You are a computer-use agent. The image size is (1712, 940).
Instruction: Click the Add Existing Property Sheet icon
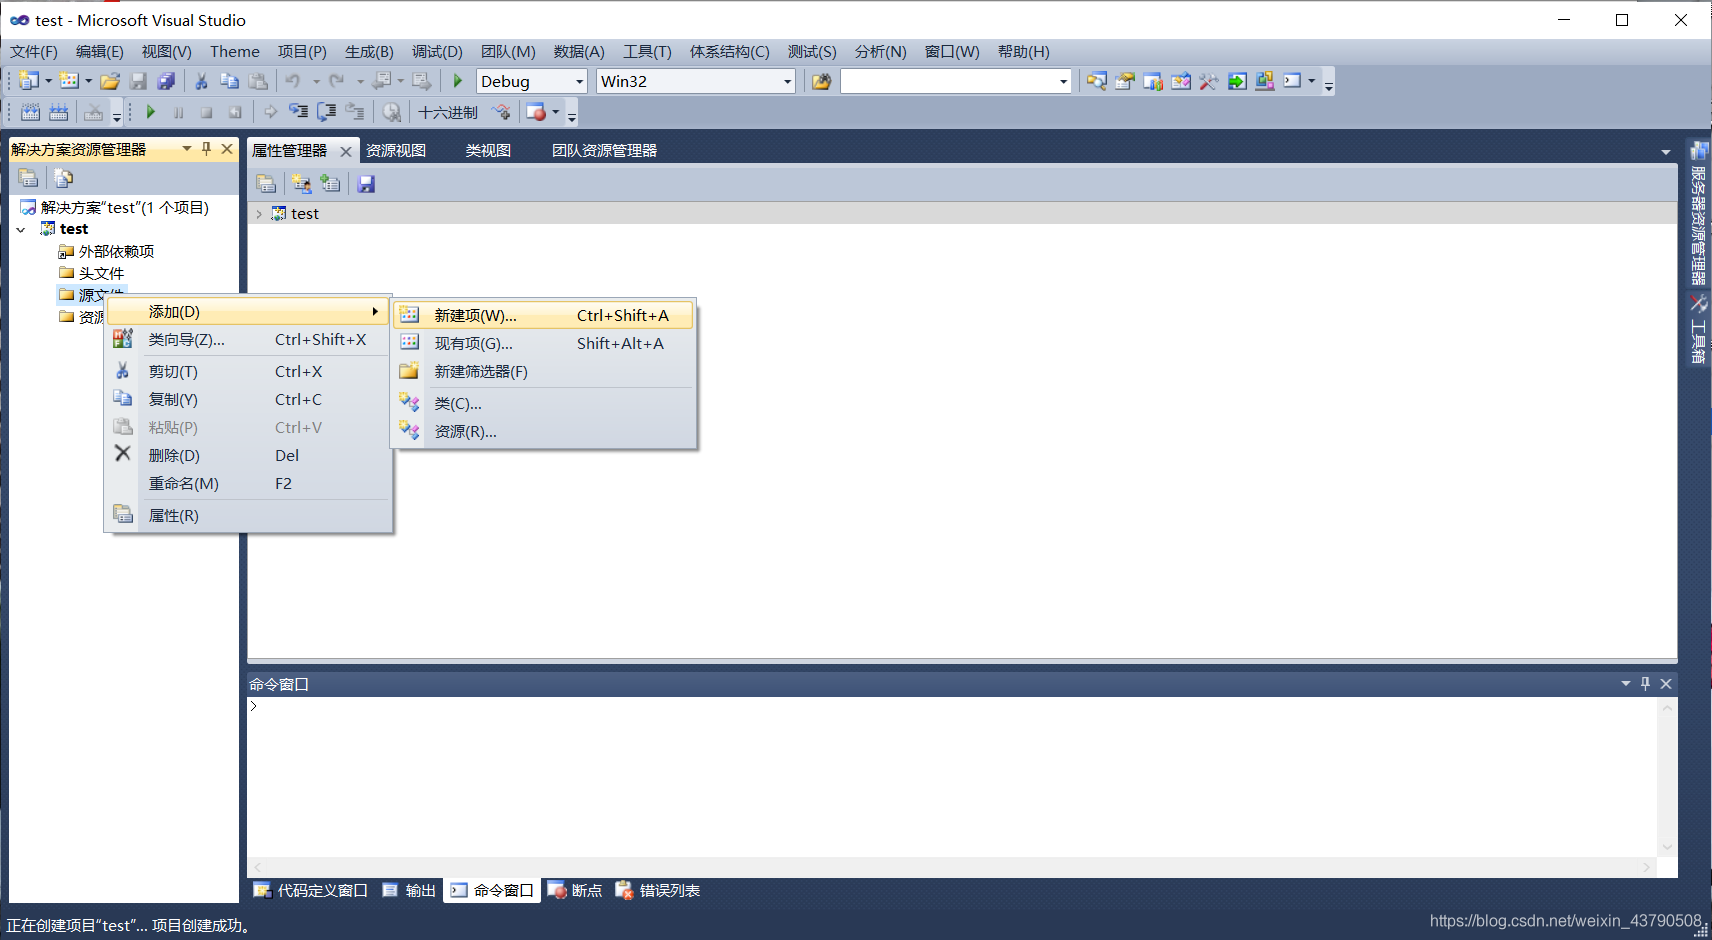tap(330, 184)
